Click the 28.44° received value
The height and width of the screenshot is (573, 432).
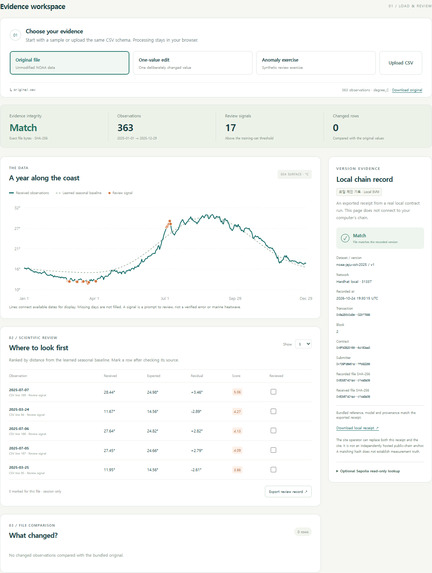pos(109,392)
